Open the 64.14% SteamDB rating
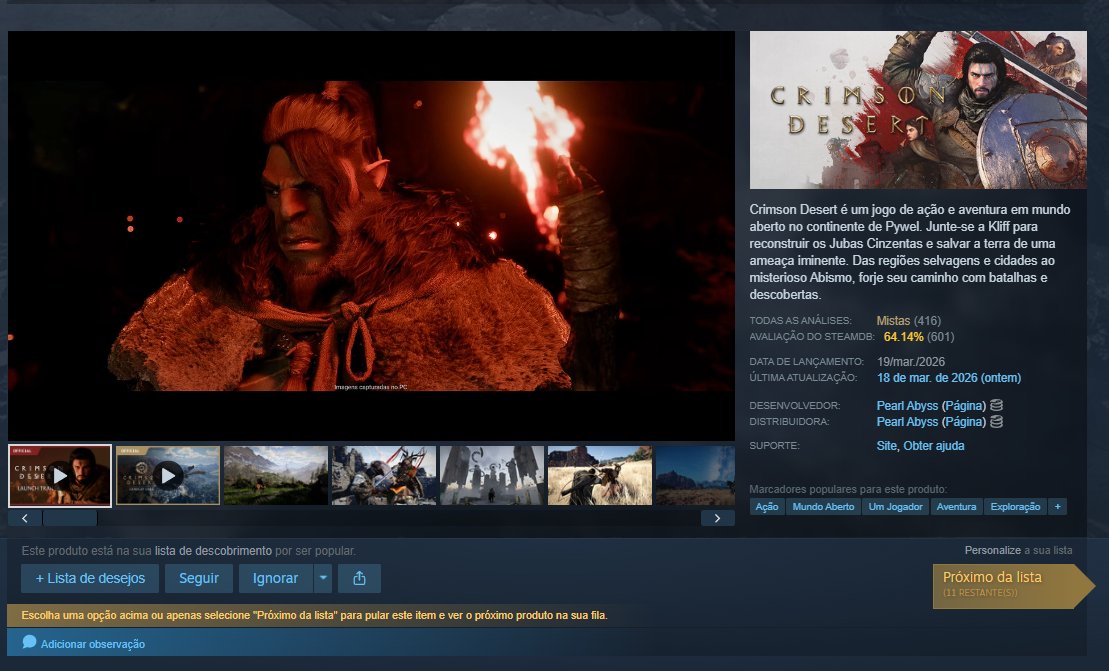 (x=903, y=337)
